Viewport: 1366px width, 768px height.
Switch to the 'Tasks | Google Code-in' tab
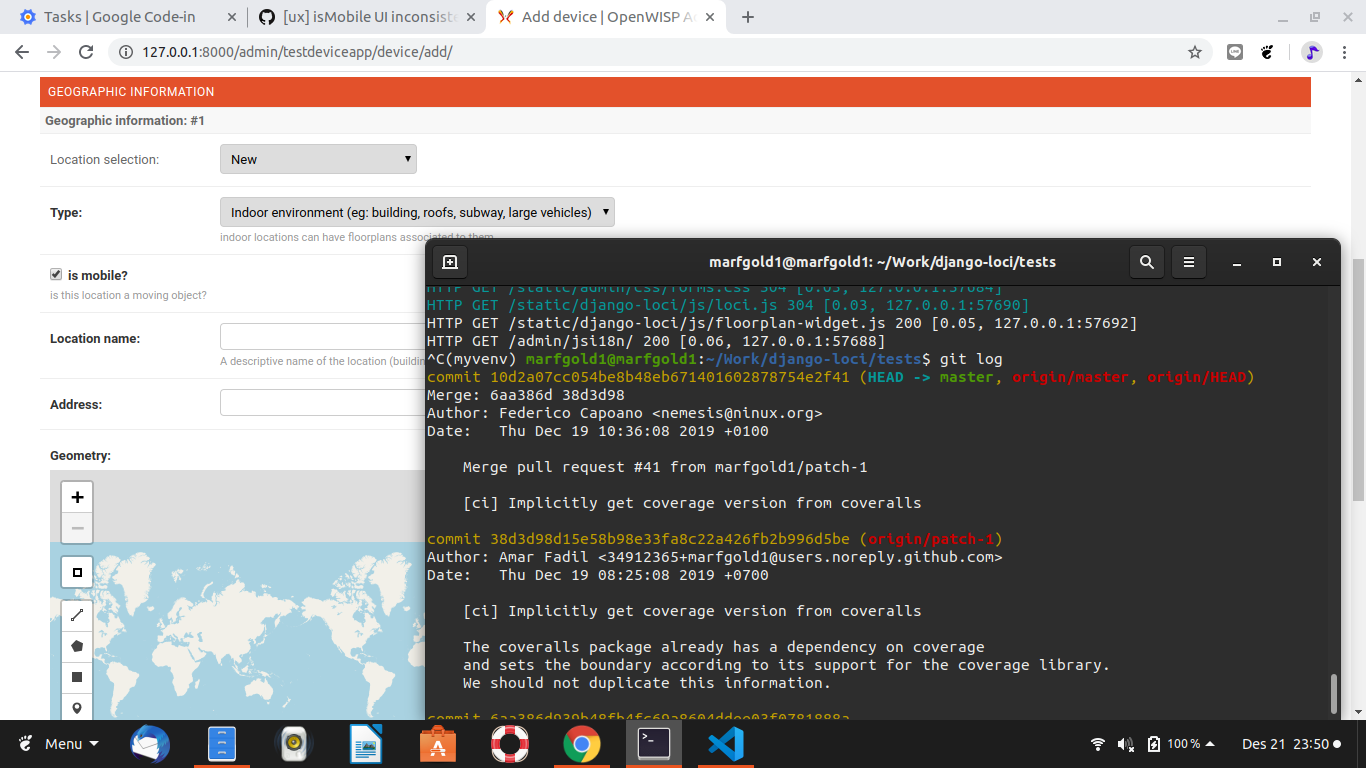click(x=120, y=16)
